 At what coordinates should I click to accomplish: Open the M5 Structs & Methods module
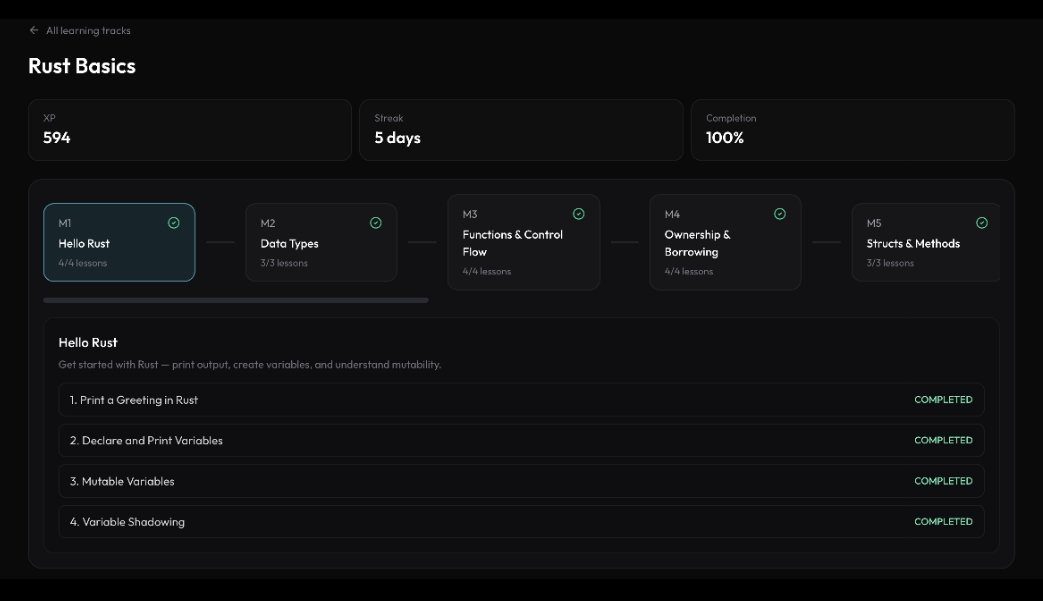point(926,242)
